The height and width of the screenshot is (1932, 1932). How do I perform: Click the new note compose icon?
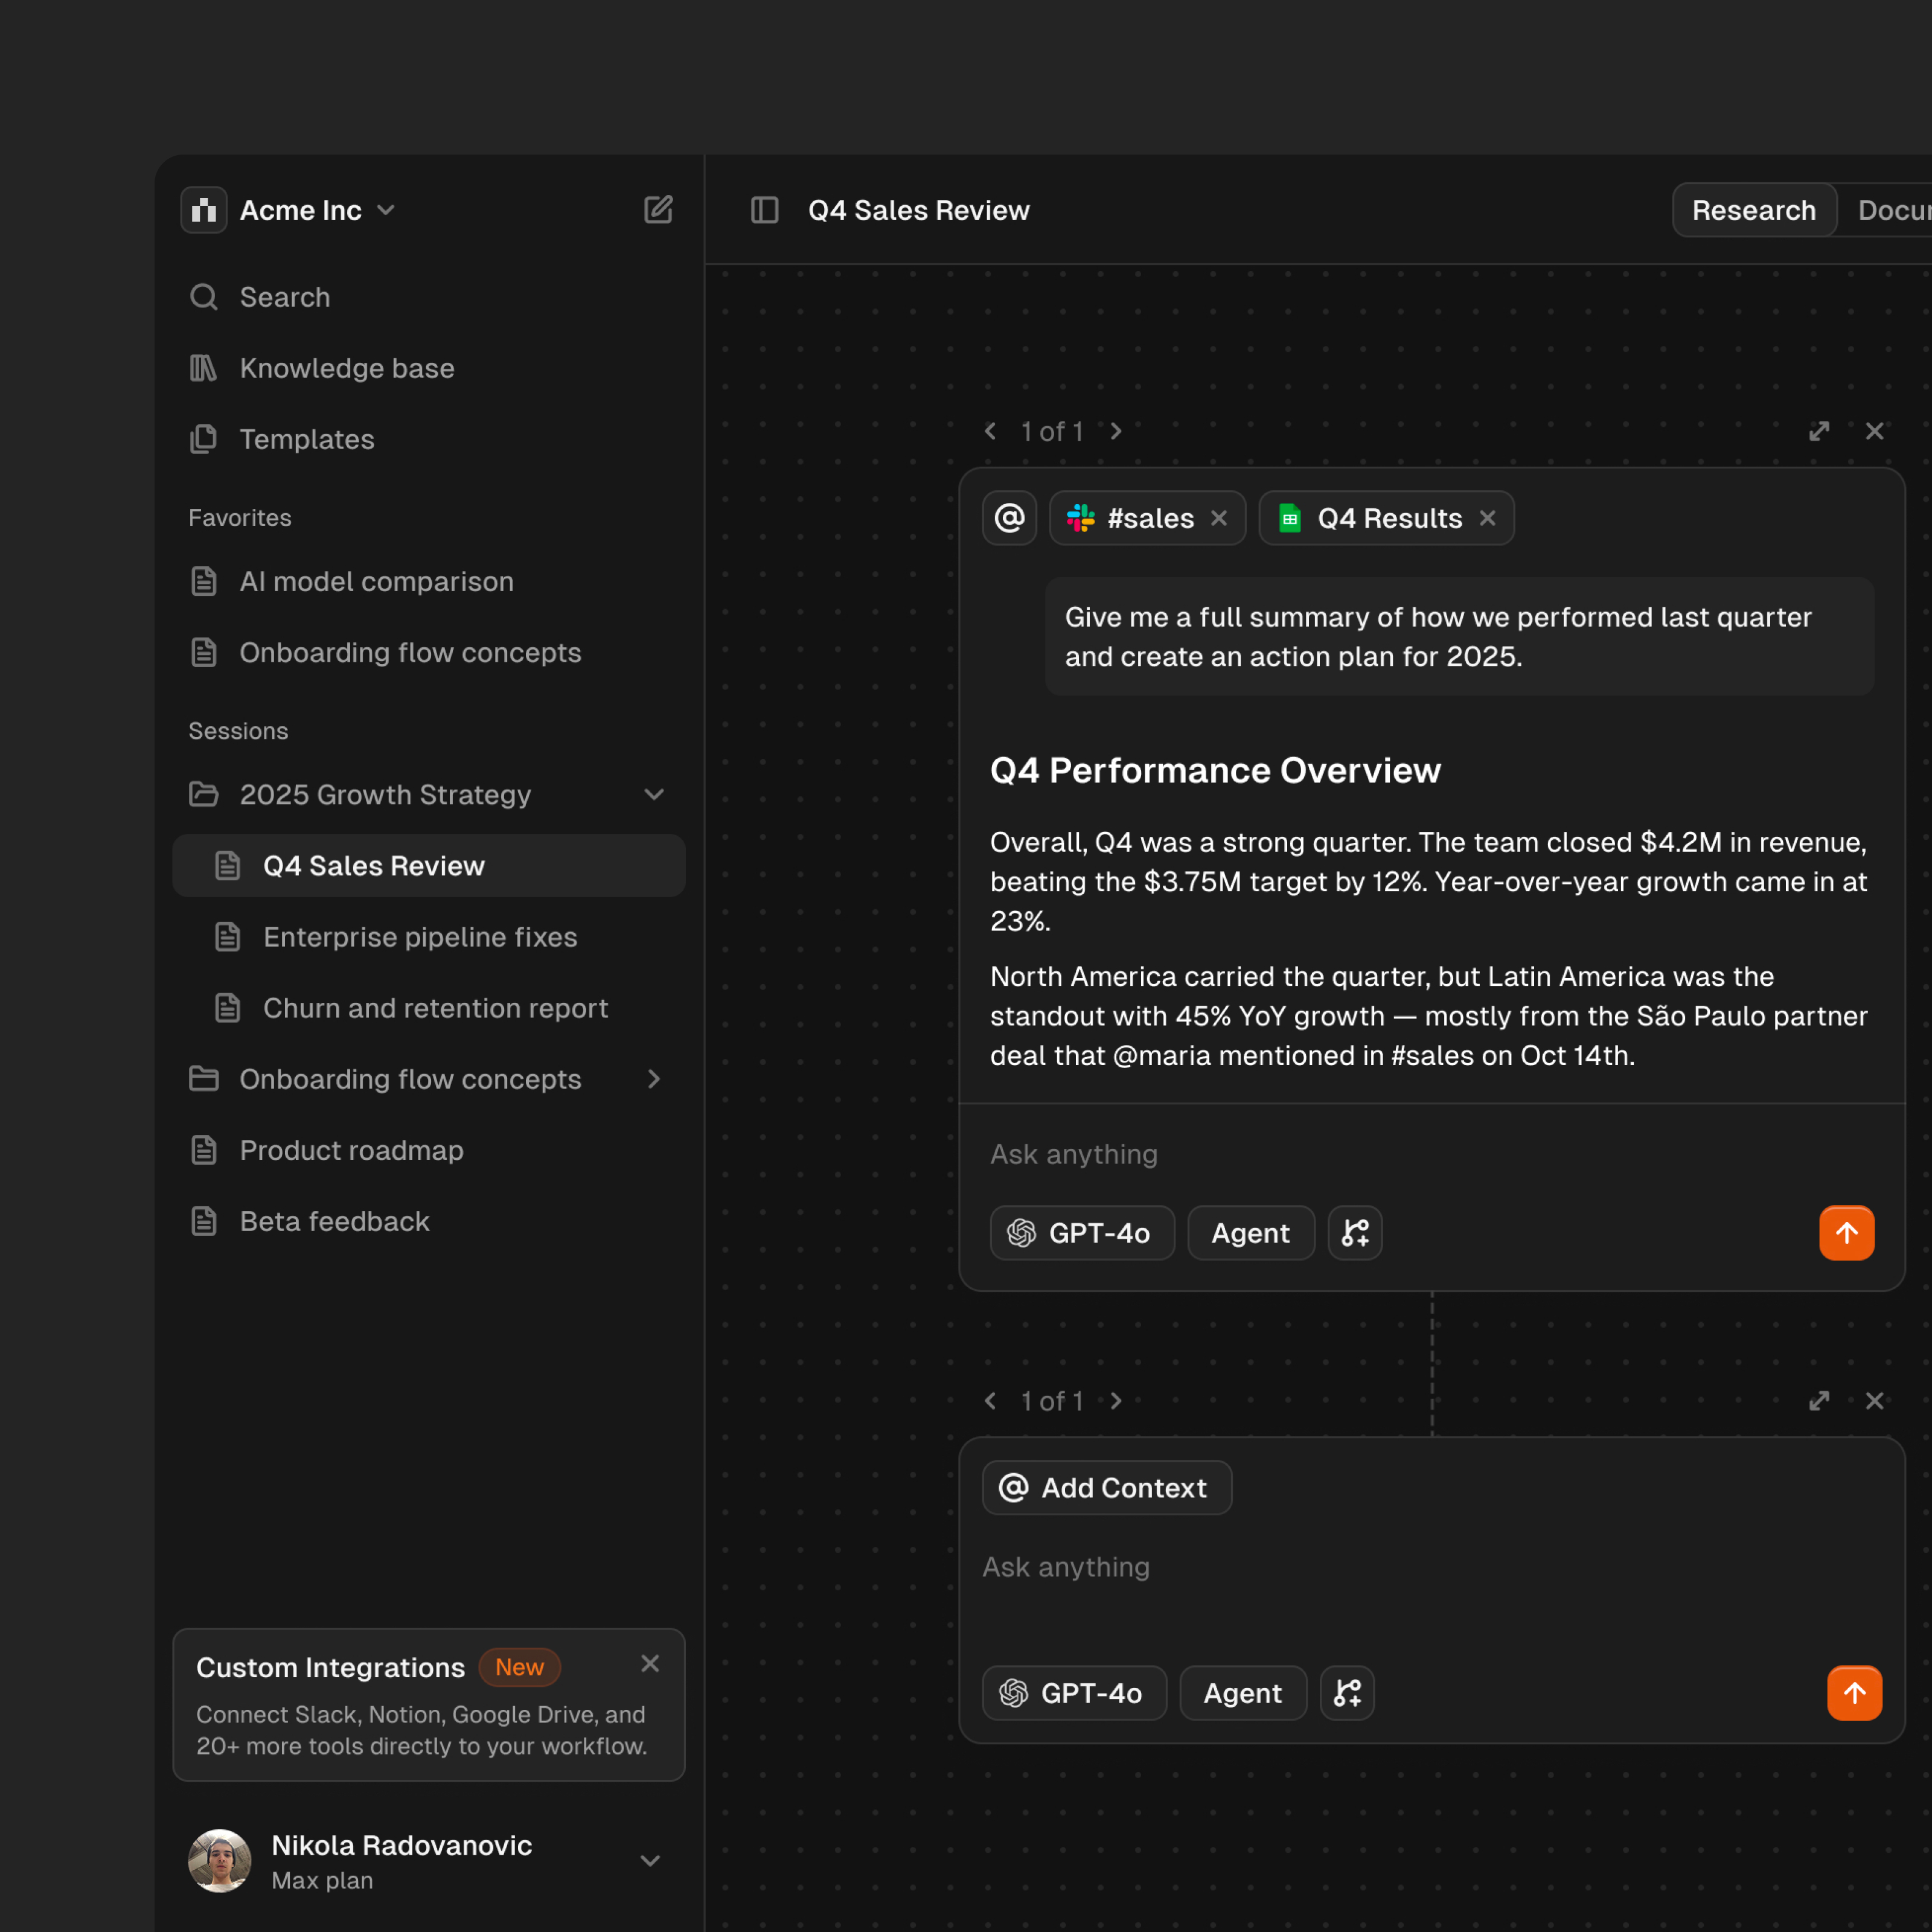(x=657, y=210)
